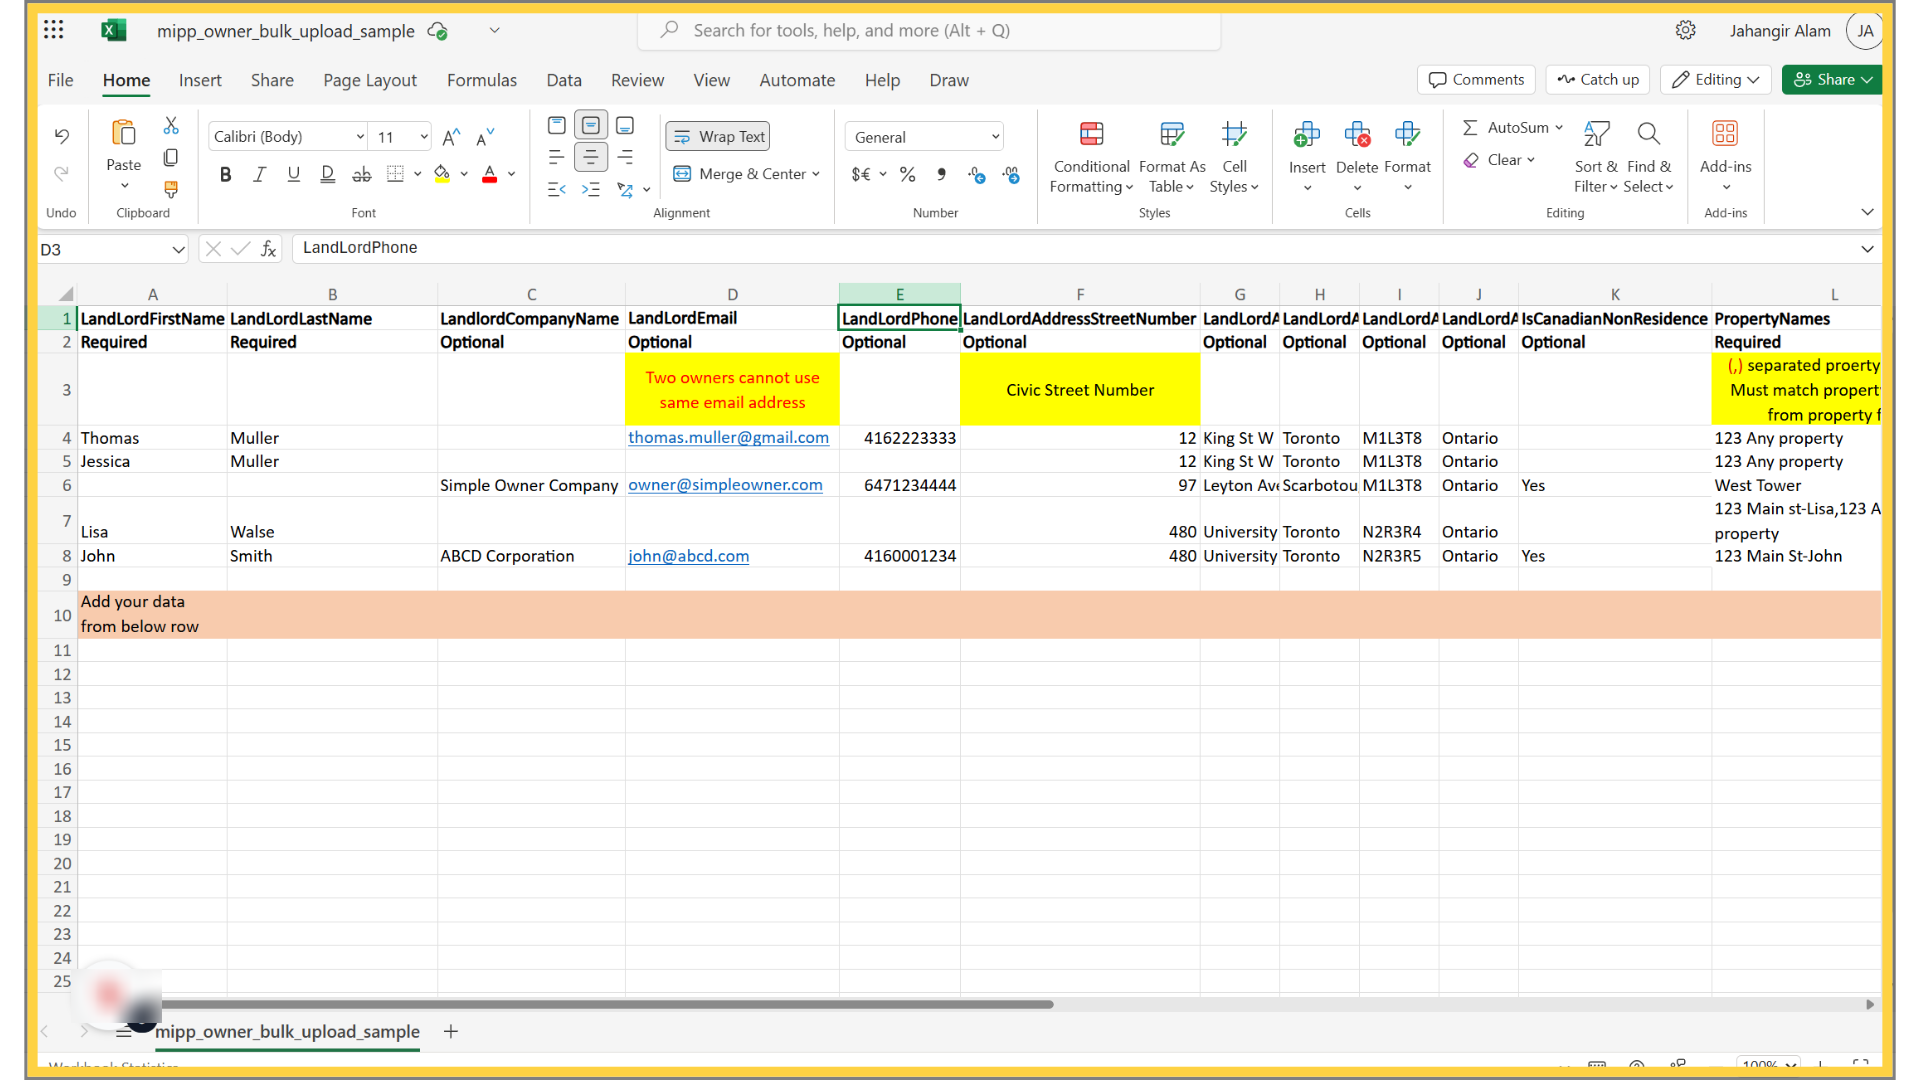Viewport: 1920px width, 1080px height.
Task: Switch to the Insert tab
Action: coord(200,80)
